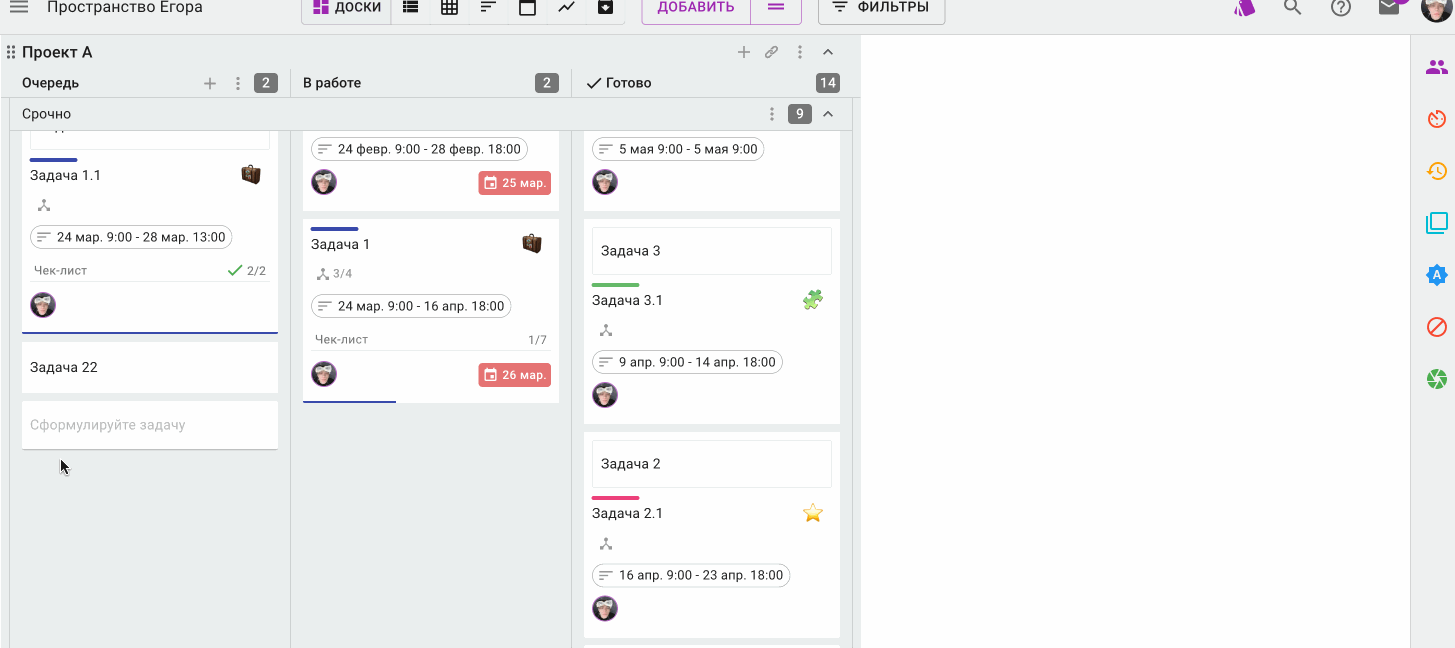
Task: Open the timer icon in the right sidebar
Action: [x=1437, y=119]
